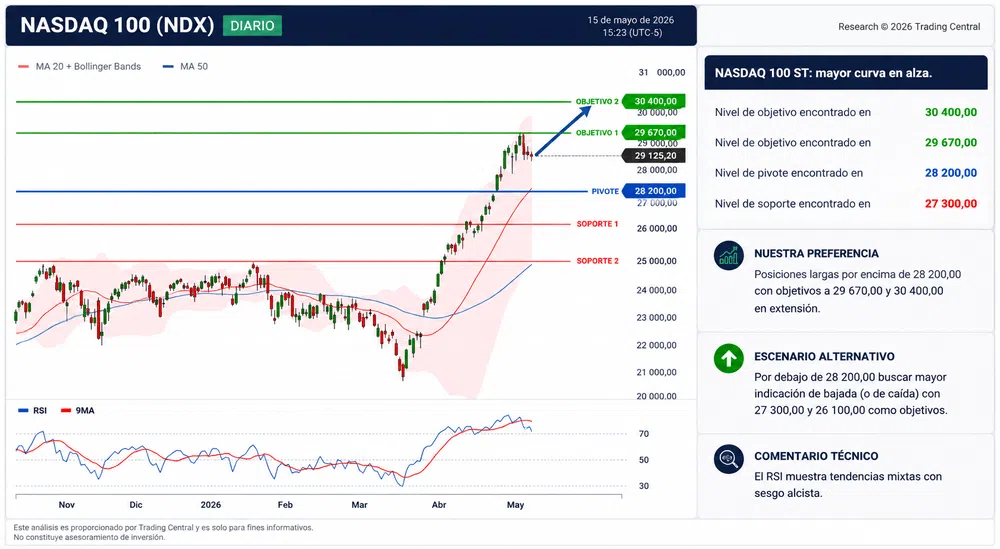Click the red MA 20 legend swatch
Screen dimensions: 1000x549
coord(24,66)
